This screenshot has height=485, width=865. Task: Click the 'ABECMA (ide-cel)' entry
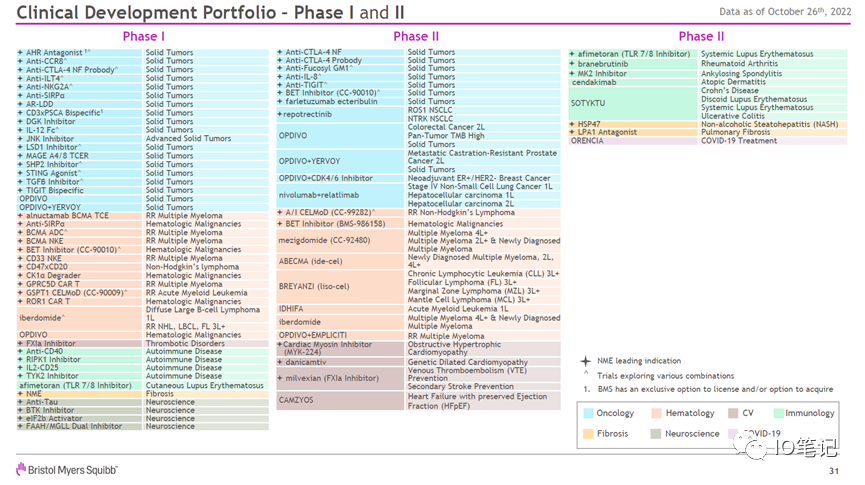(x=311, y=262)
